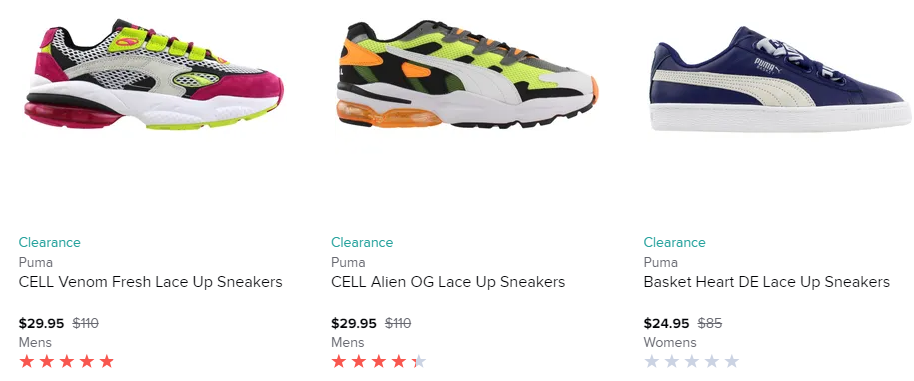
Task: Click the half-filled fifth star under CELL Alien OG
Action: point(419,362)
